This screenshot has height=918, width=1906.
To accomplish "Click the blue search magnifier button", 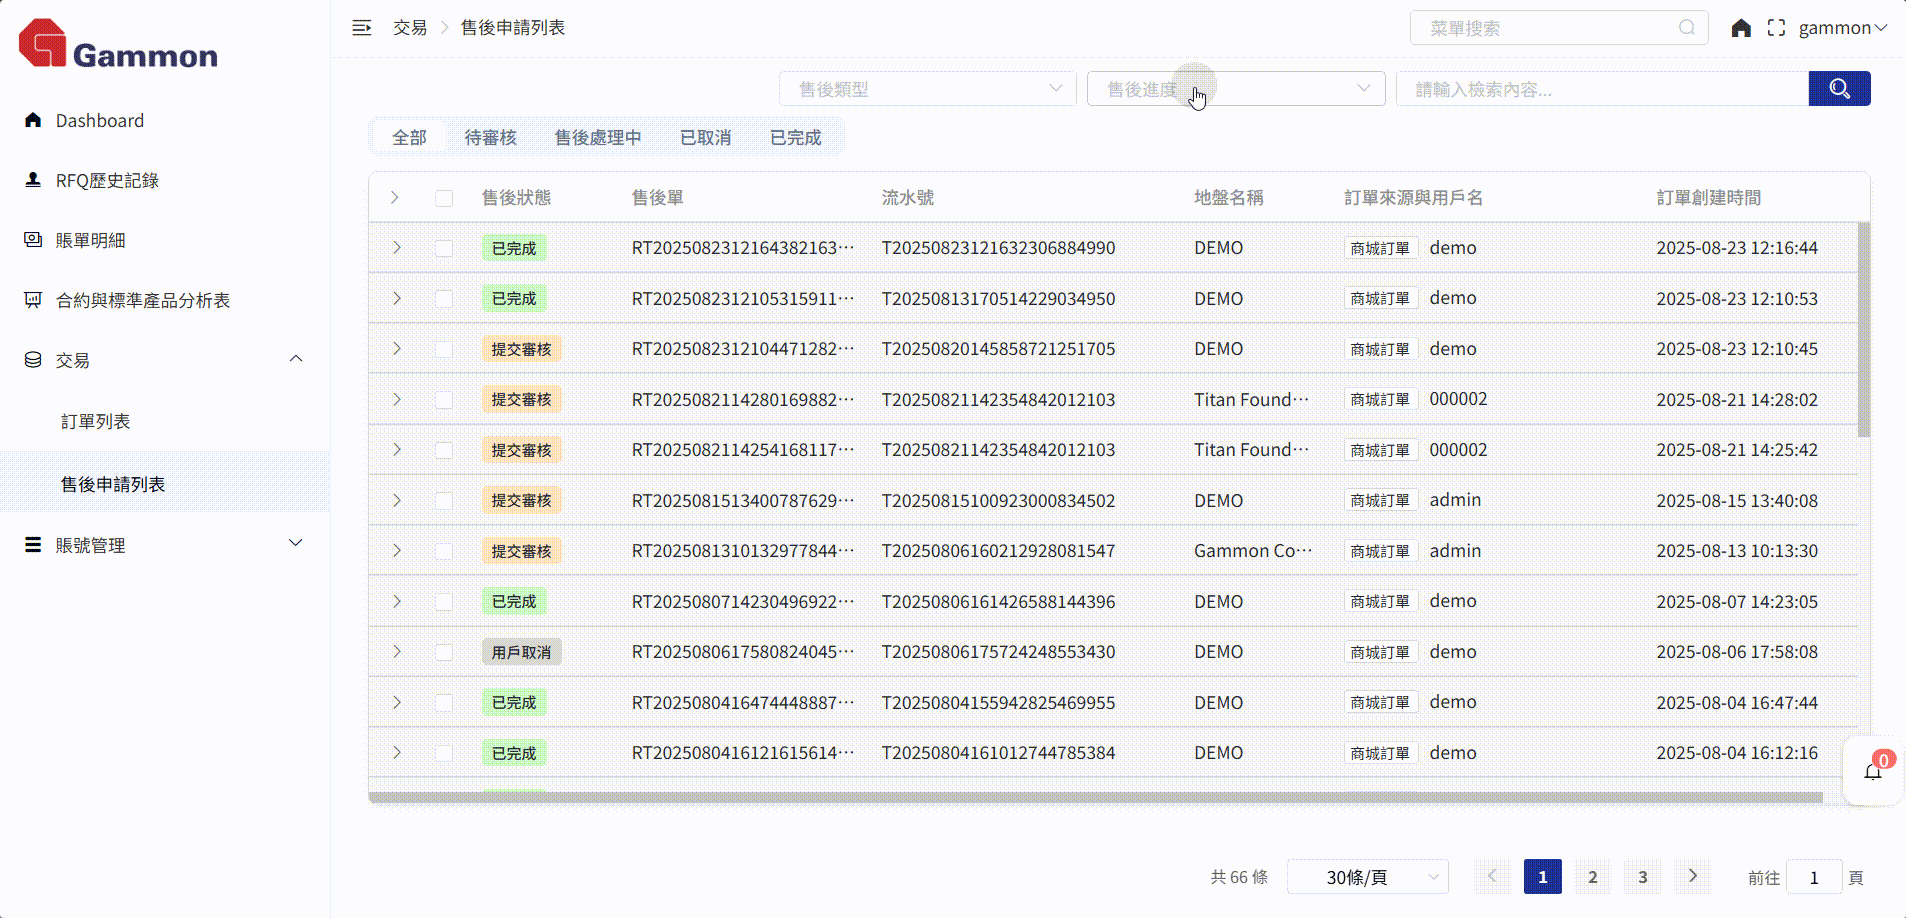I will [x=1839, y=89].
